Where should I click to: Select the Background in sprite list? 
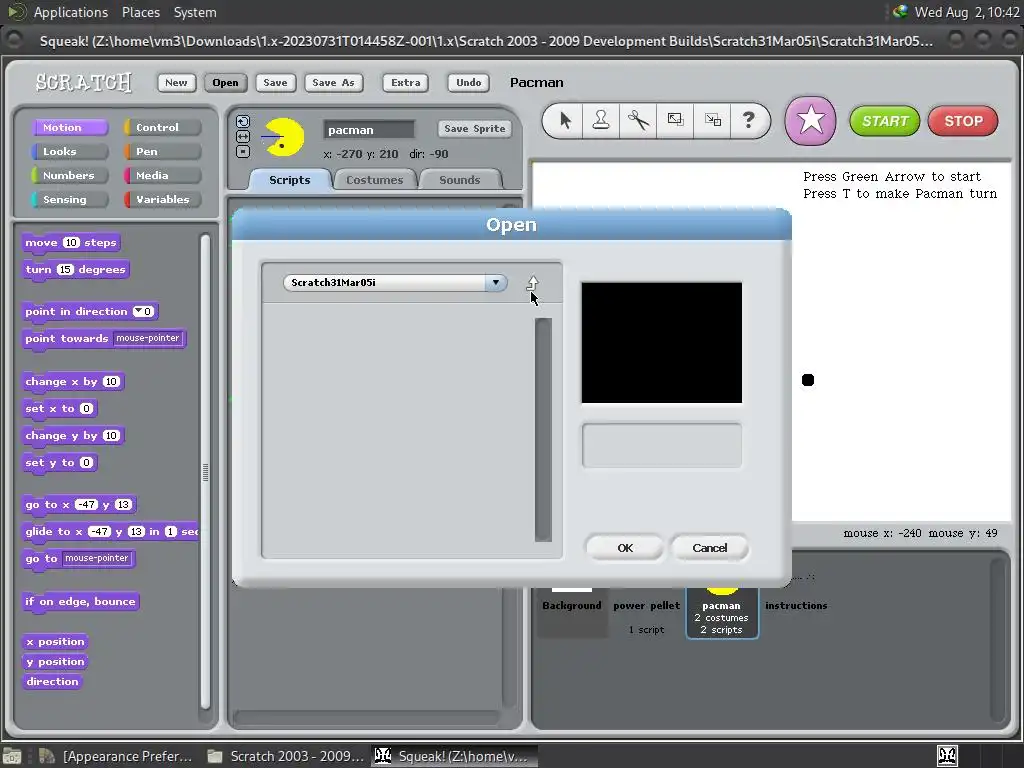(572, 605)
